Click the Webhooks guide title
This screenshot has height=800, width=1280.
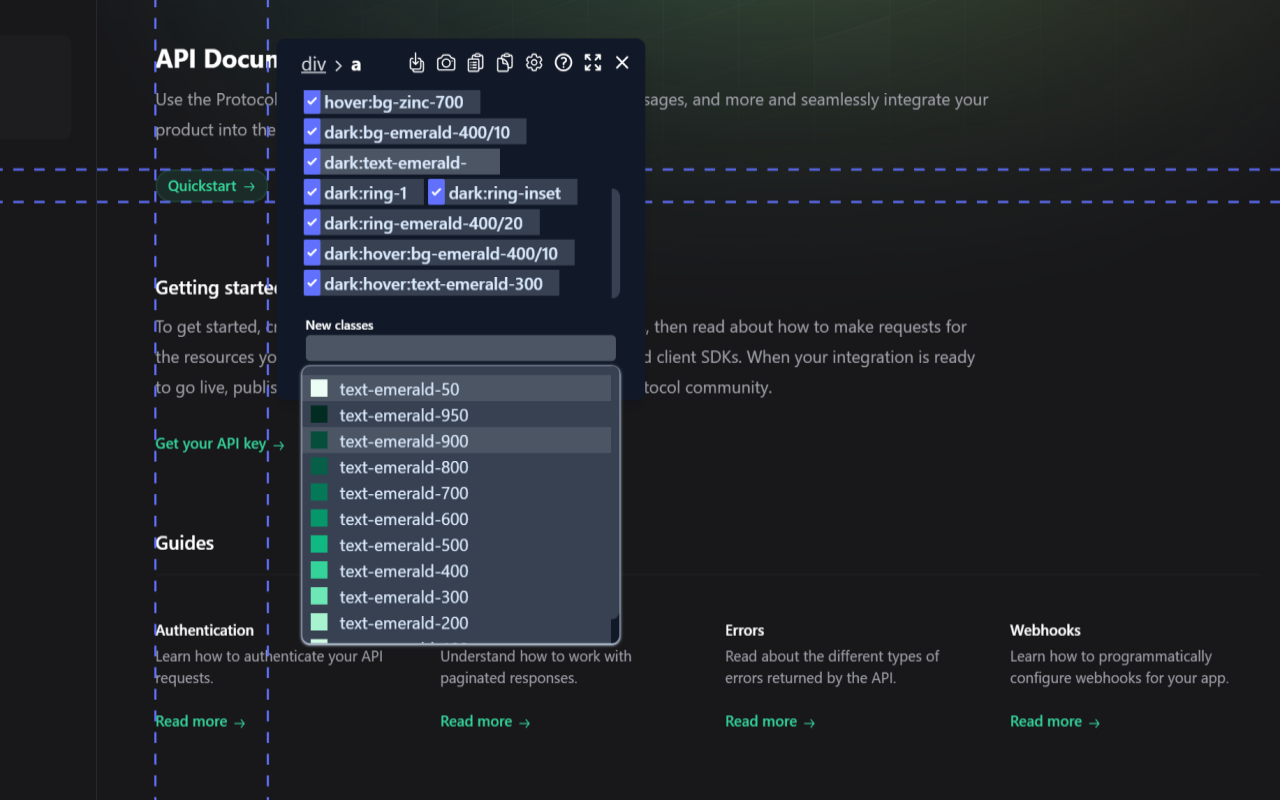[x=1045, y=630]
